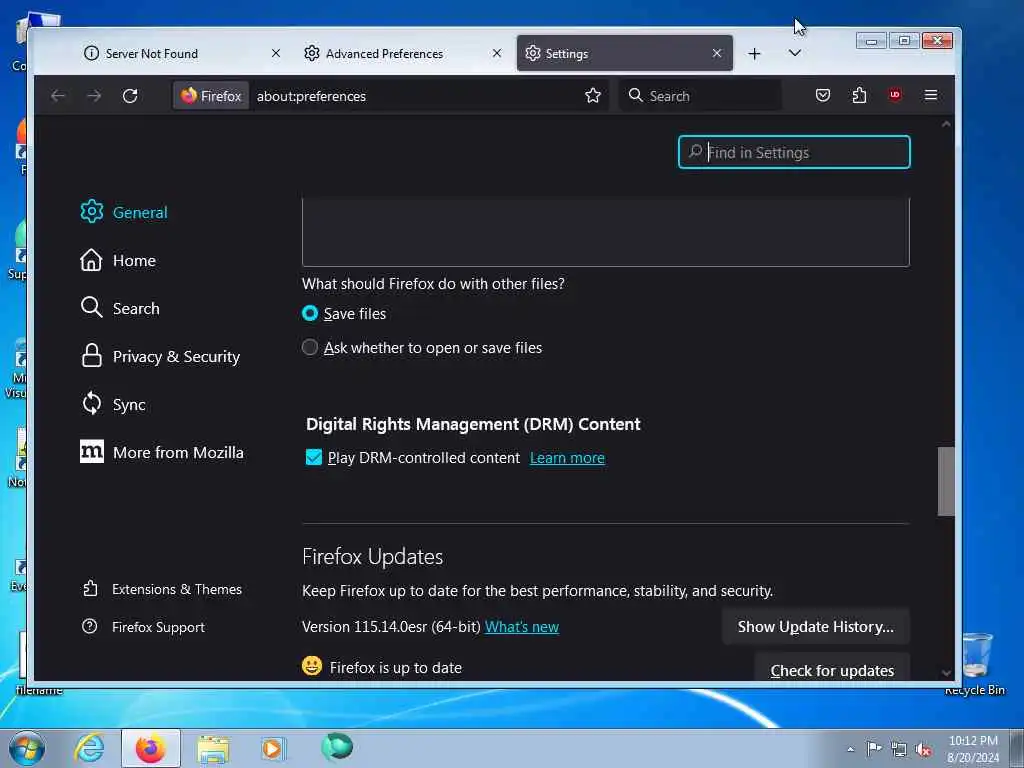Select Ask whether to open or save files
Screen dimensions: 1024x768
[310, 347]
